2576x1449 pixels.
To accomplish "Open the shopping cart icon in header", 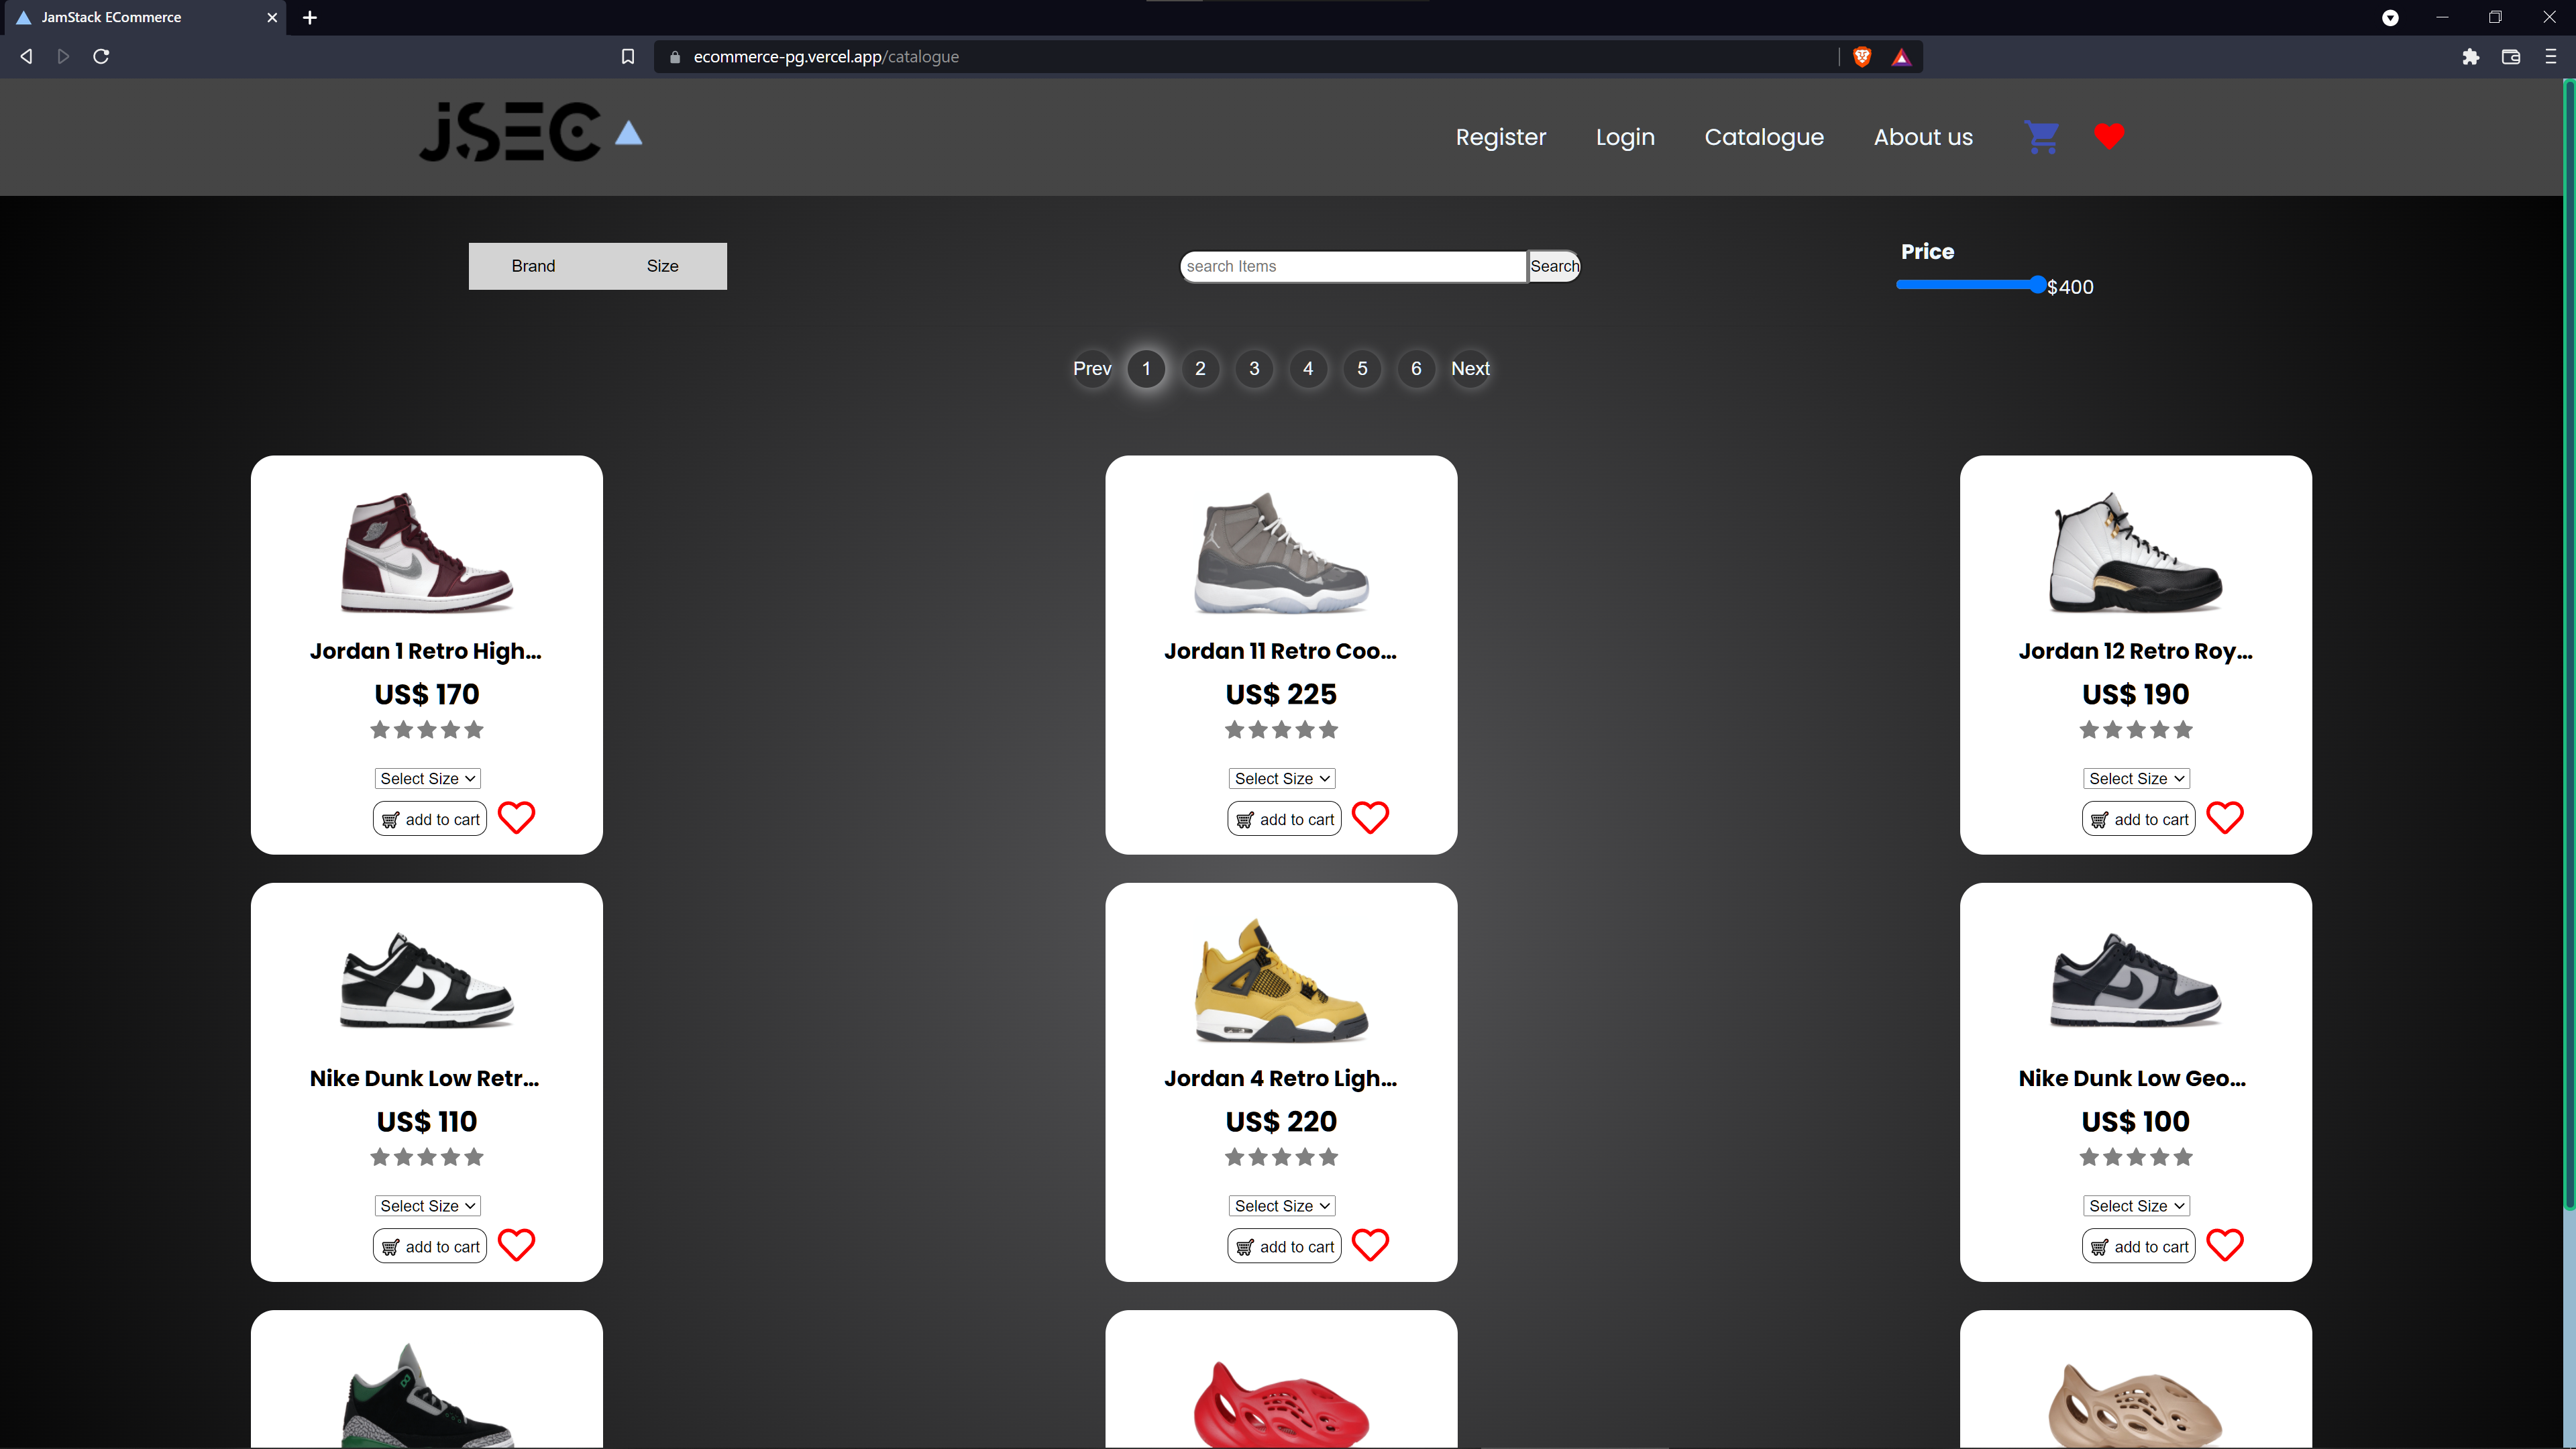I will 2041,137.
